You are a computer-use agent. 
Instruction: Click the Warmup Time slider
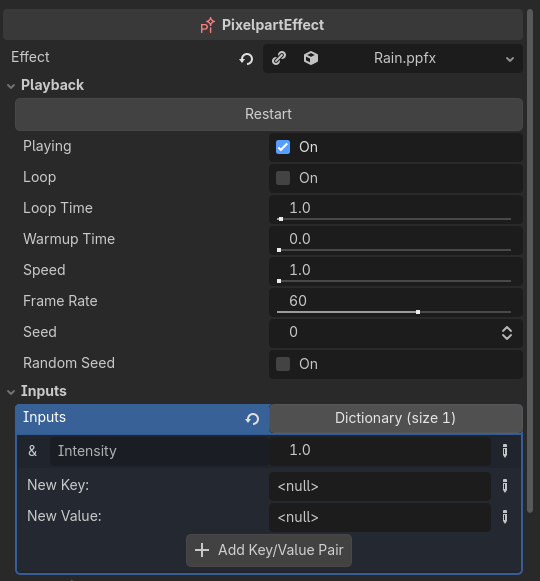(x=394, y=250)
